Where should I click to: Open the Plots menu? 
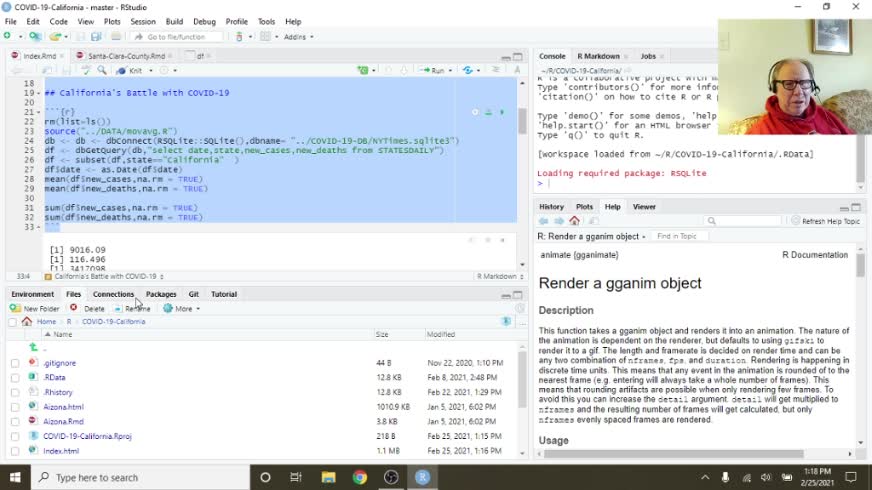click(x=112, y=22)
